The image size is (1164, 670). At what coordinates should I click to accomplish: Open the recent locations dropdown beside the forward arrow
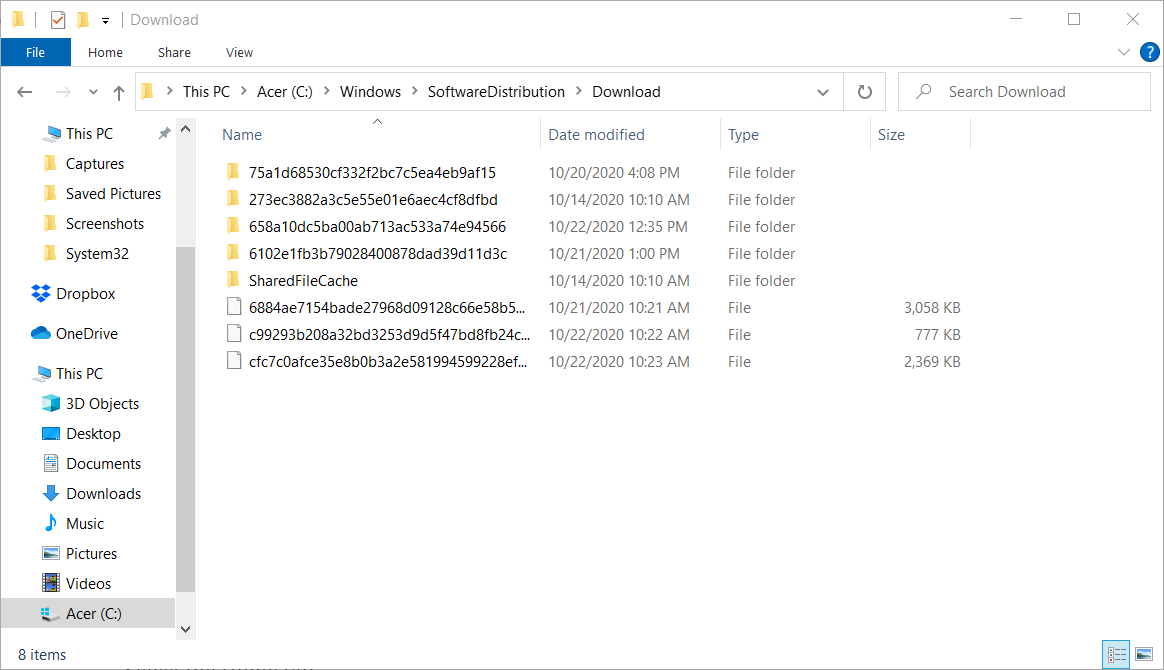tap(92, 91)
